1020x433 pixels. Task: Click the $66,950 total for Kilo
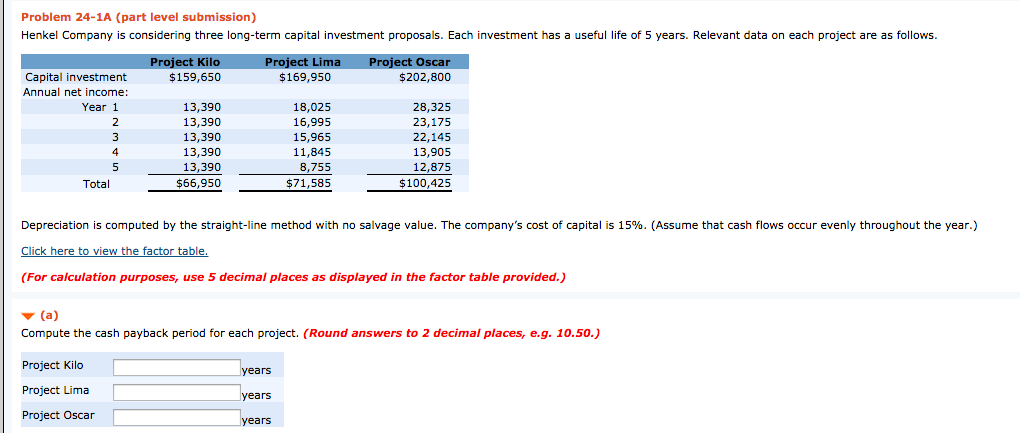tap(198, 184)
